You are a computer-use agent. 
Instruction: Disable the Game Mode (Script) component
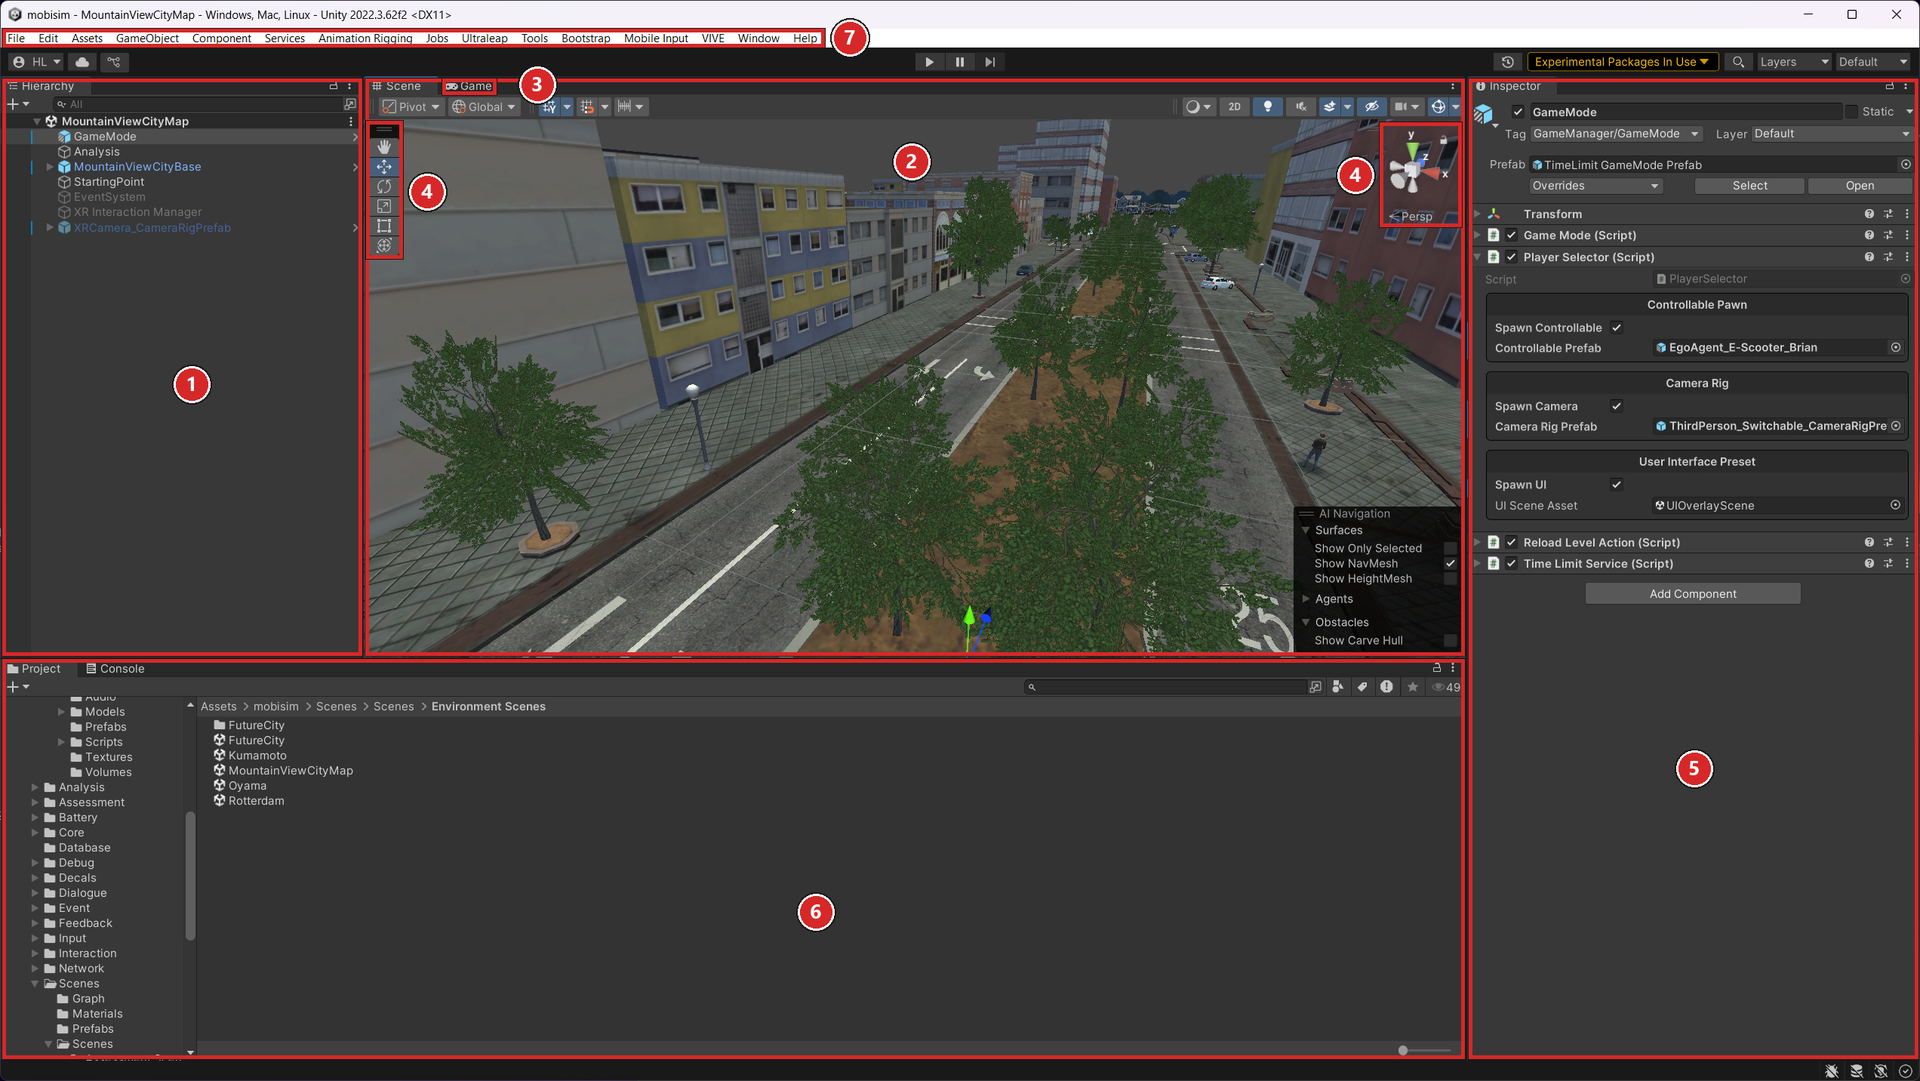[1512, 235]
